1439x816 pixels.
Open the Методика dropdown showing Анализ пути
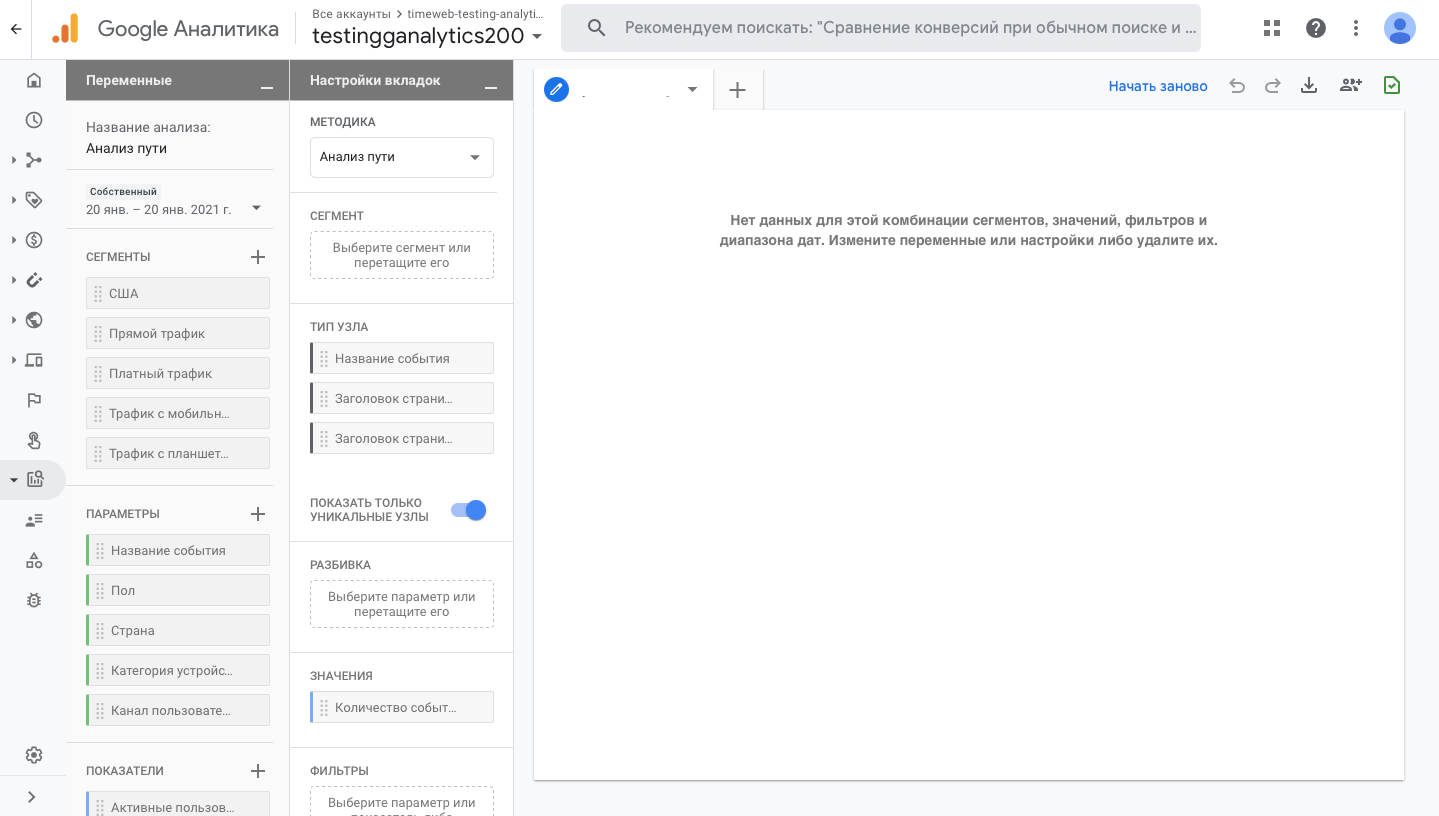(401, 157)
